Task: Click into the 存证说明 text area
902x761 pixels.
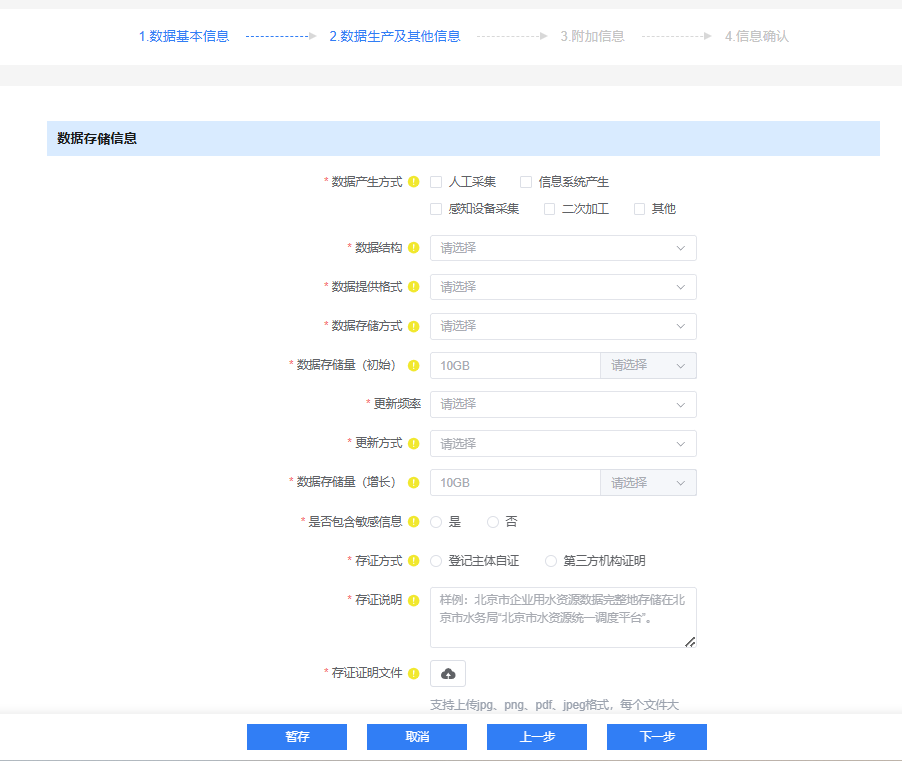Action: tap(563, 617)
